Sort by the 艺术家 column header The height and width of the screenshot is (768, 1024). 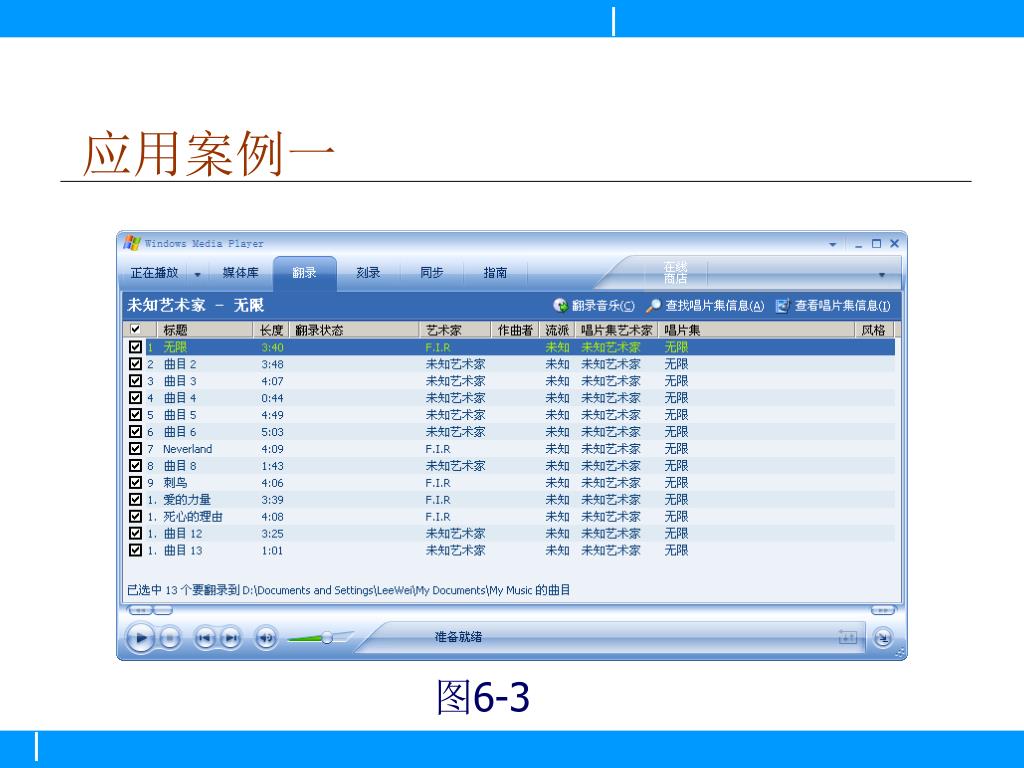(x=455, y=330)
